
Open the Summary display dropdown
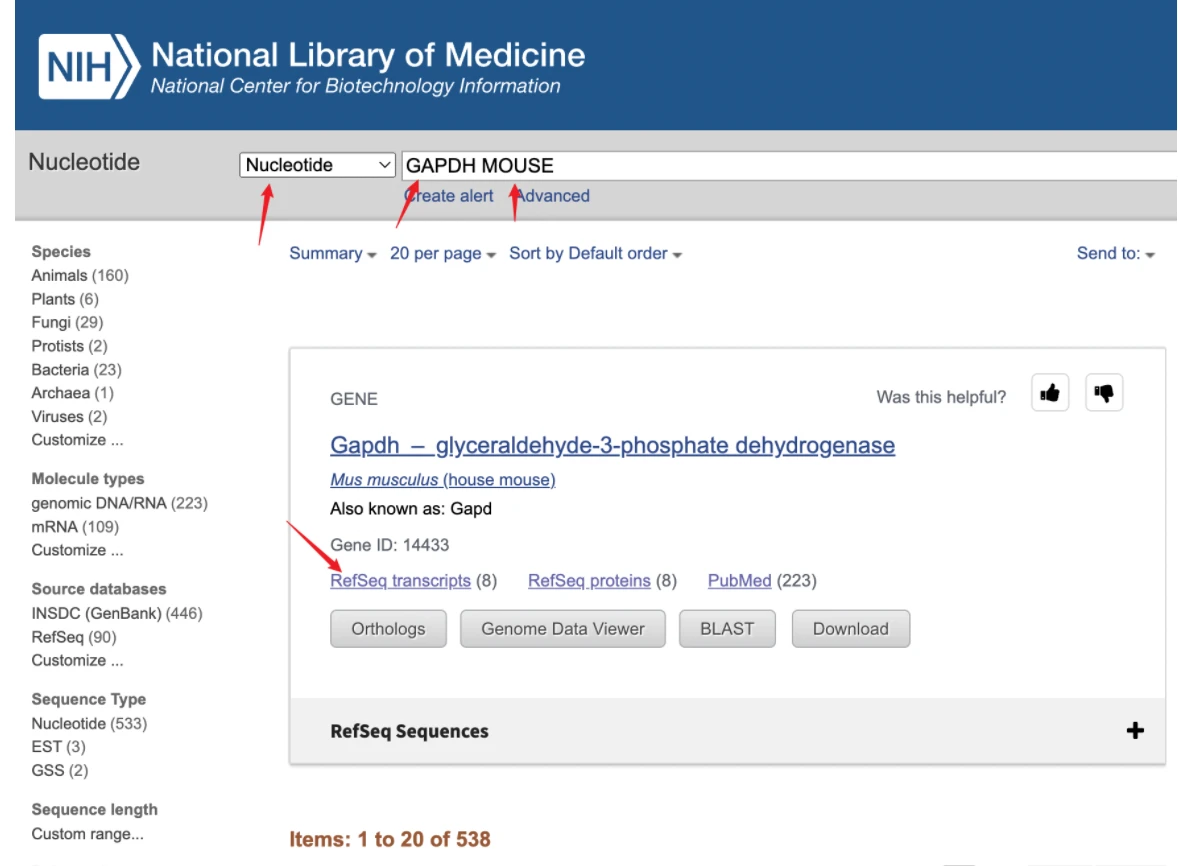coord(332,254)
